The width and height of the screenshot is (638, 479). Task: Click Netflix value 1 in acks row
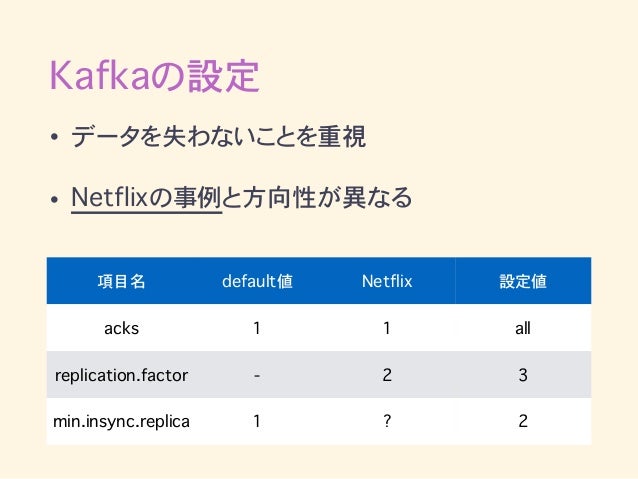(x=387, y=328)
